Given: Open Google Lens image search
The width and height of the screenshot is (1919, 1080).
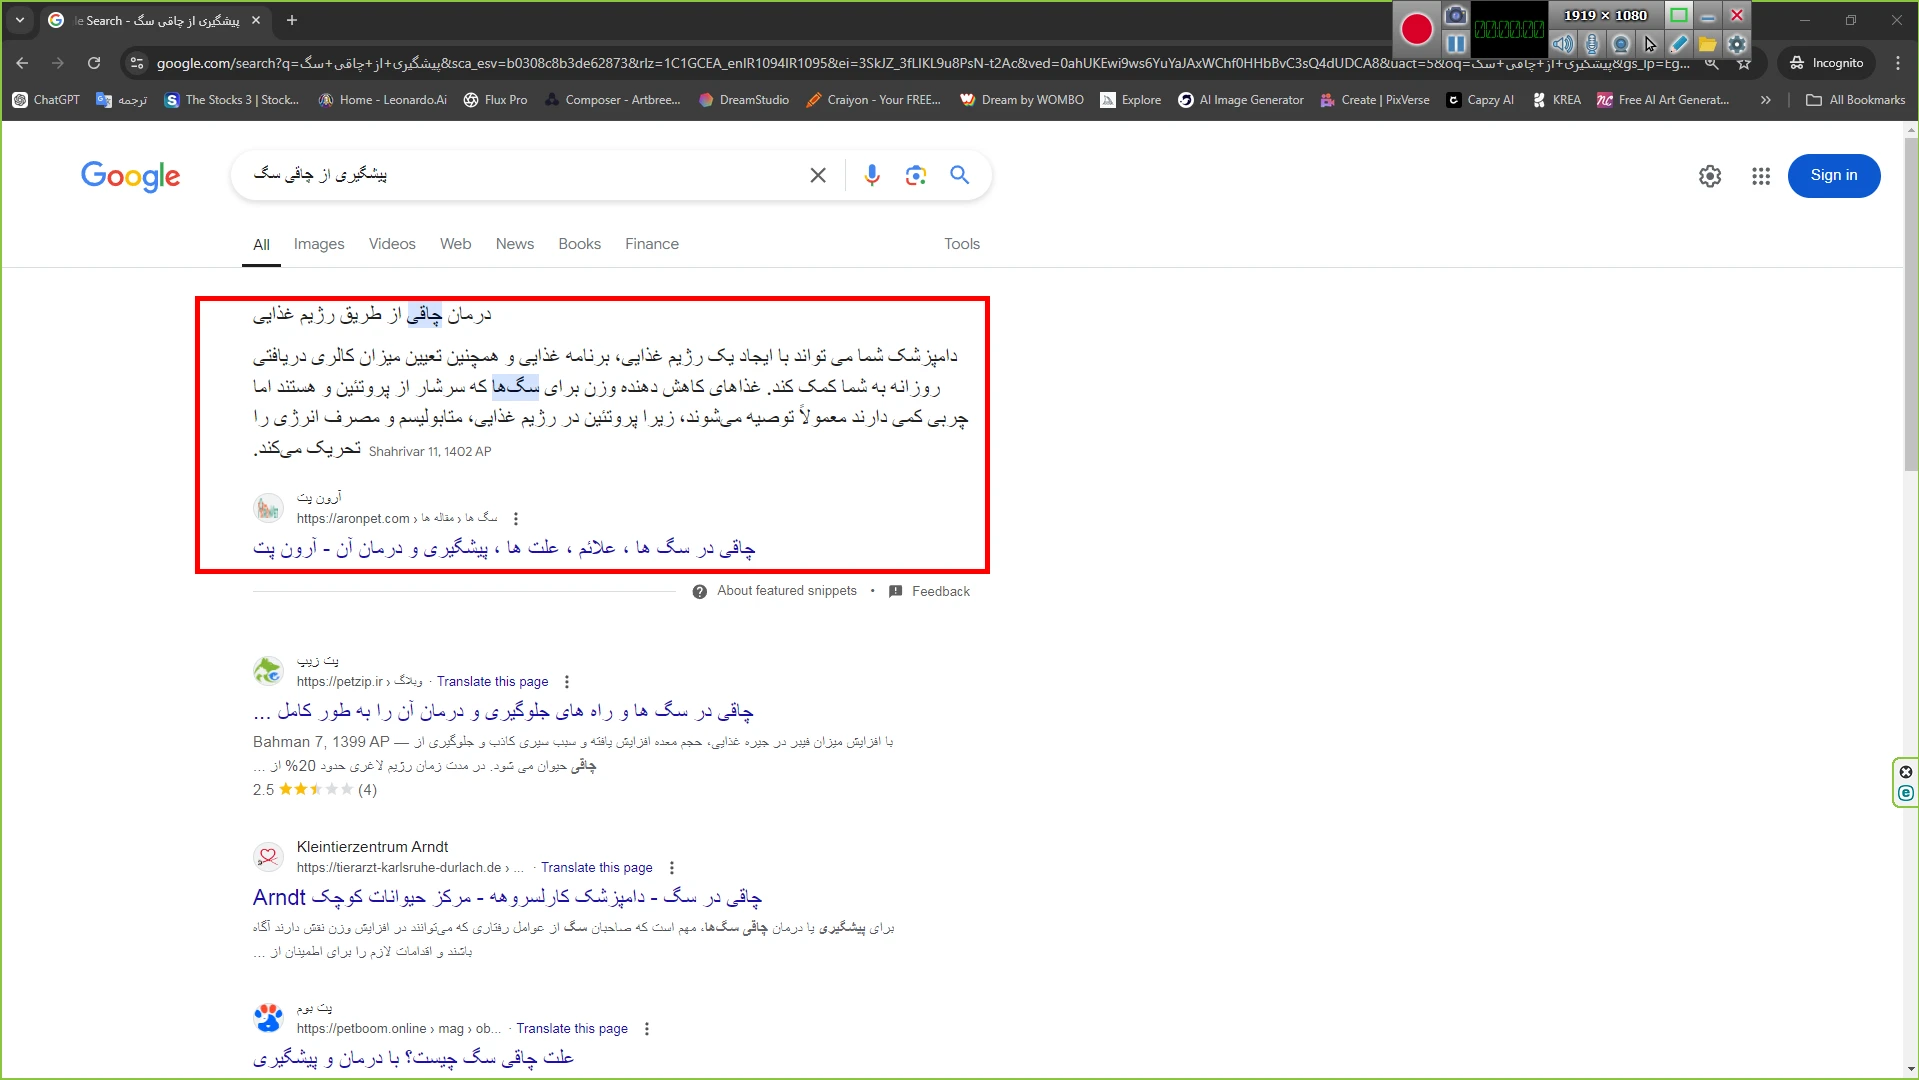Looking at the screenshot, I should coord(915,176).
